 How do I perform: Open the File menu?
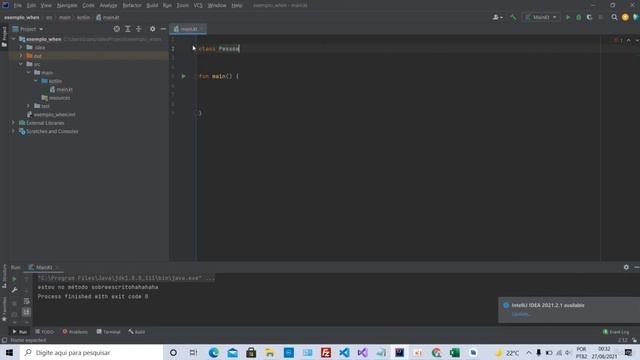coord(18,5)
